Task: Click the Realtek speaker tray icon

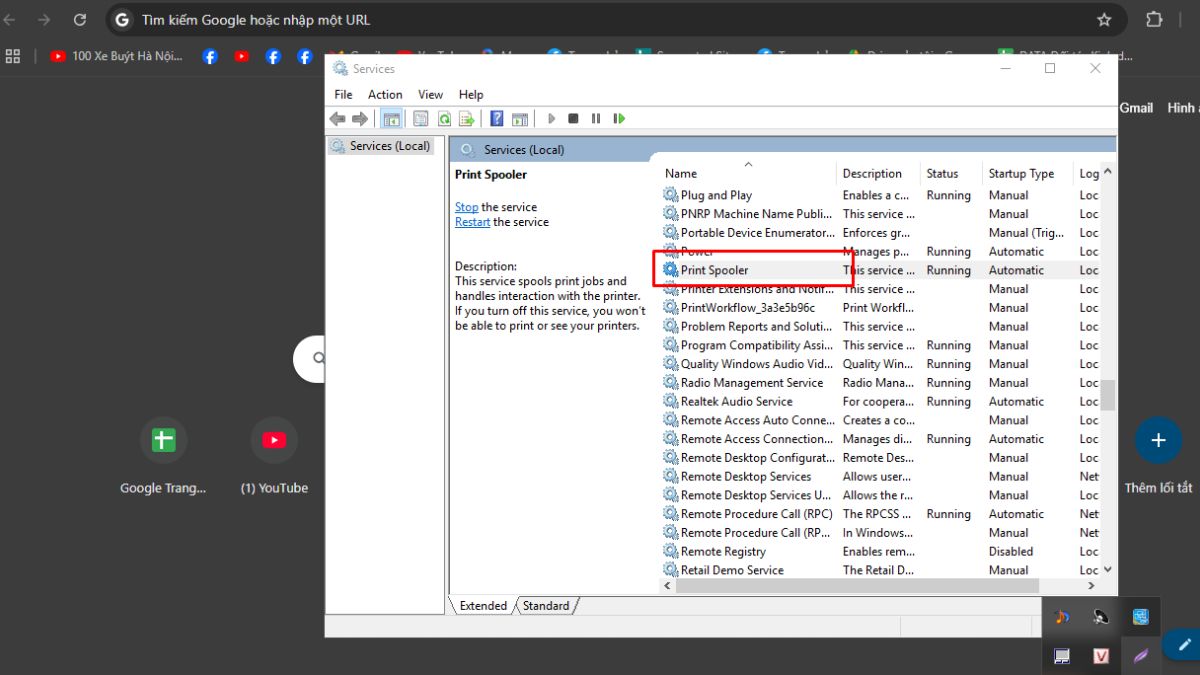Action: 1101,617
